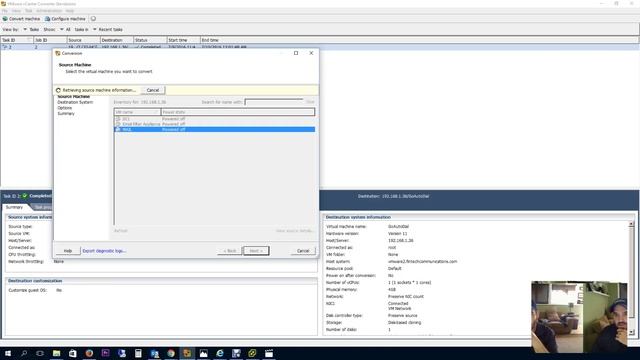Open the Store app in taskbar

[73, 353]
